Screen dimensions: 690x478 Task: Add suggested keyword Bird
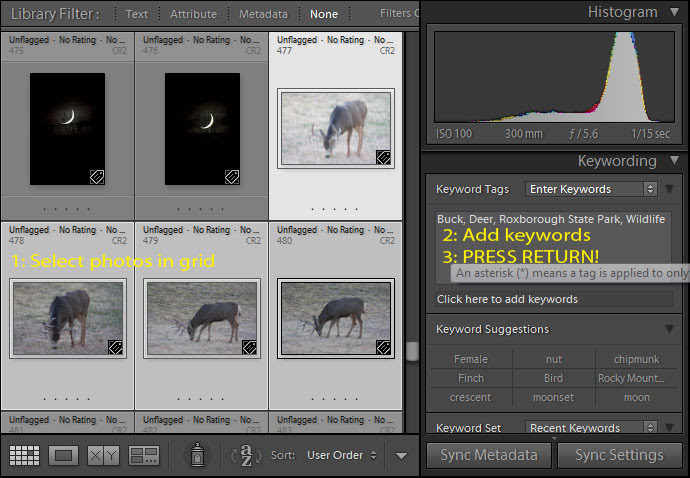(554, 378)
